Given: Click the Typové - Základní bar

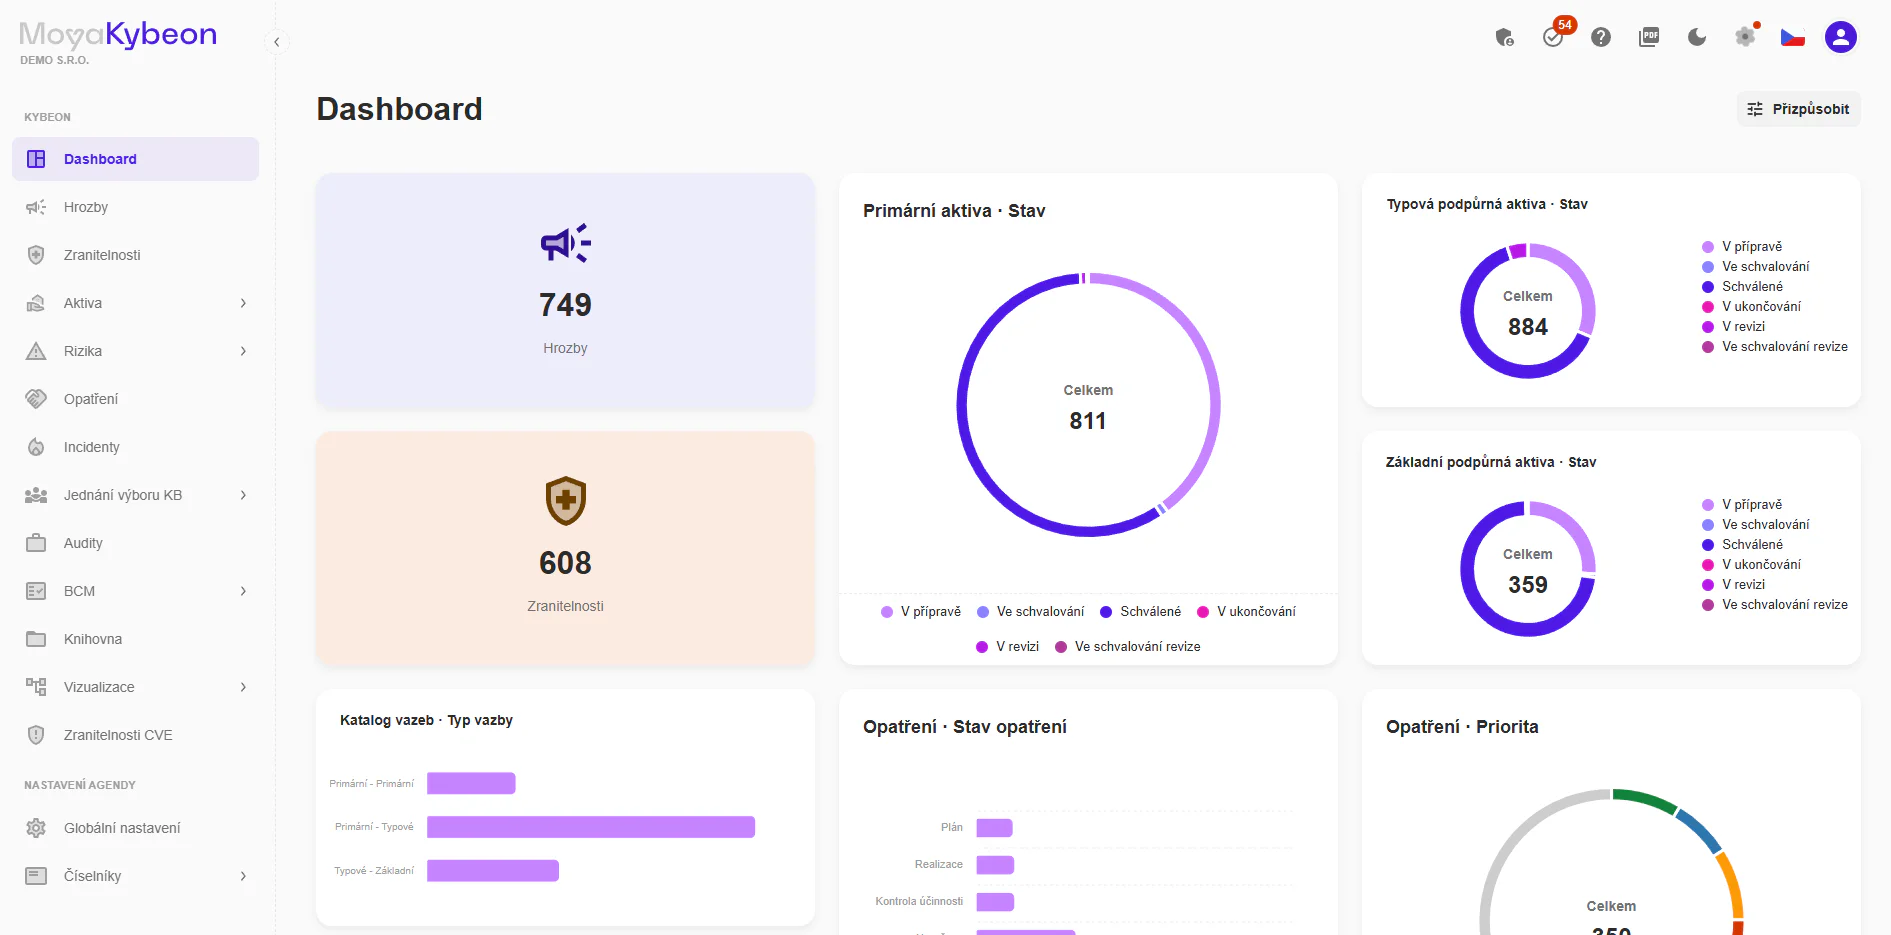Looking at the screenshot, I should [493, 871].
